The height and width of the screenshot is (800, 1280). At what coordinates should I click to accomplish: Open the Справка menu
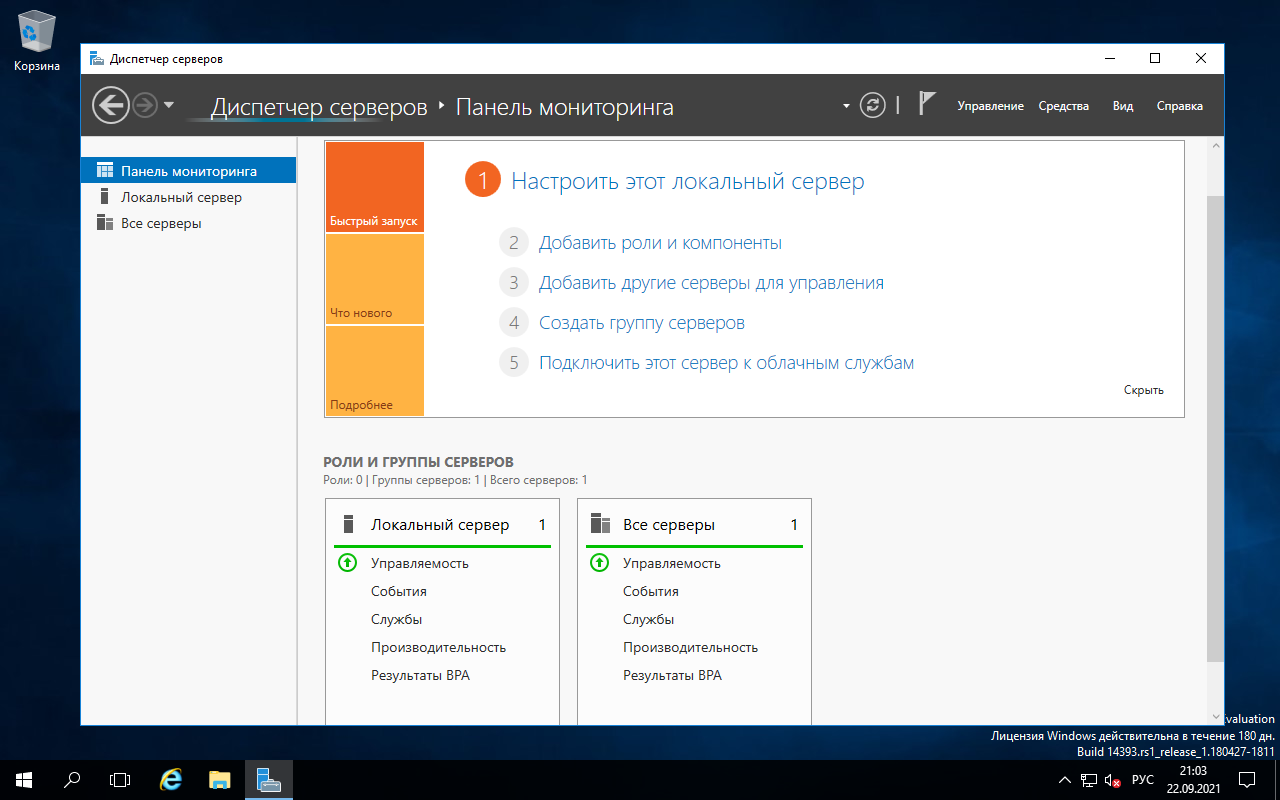pos(1180,106)
